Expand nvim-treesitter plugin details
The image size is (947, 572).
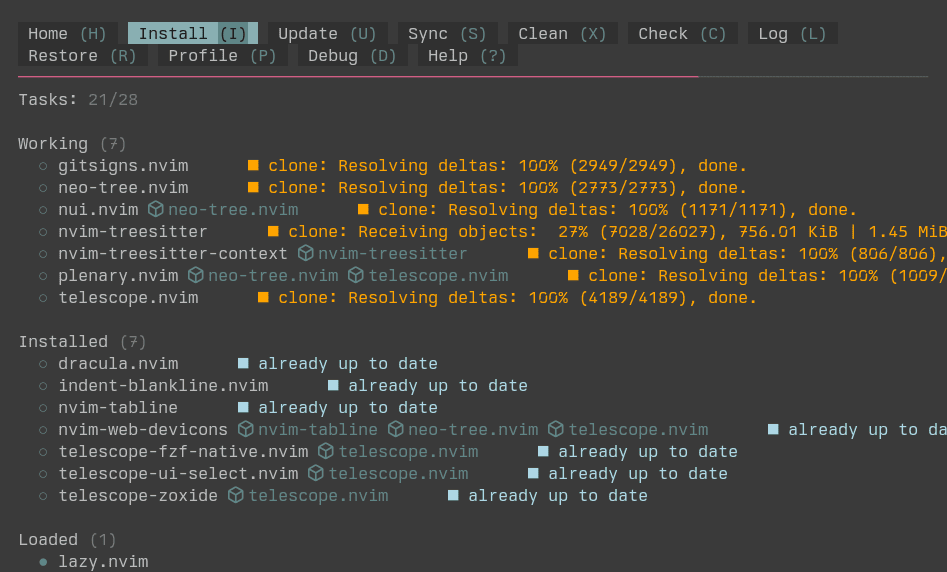132,232
